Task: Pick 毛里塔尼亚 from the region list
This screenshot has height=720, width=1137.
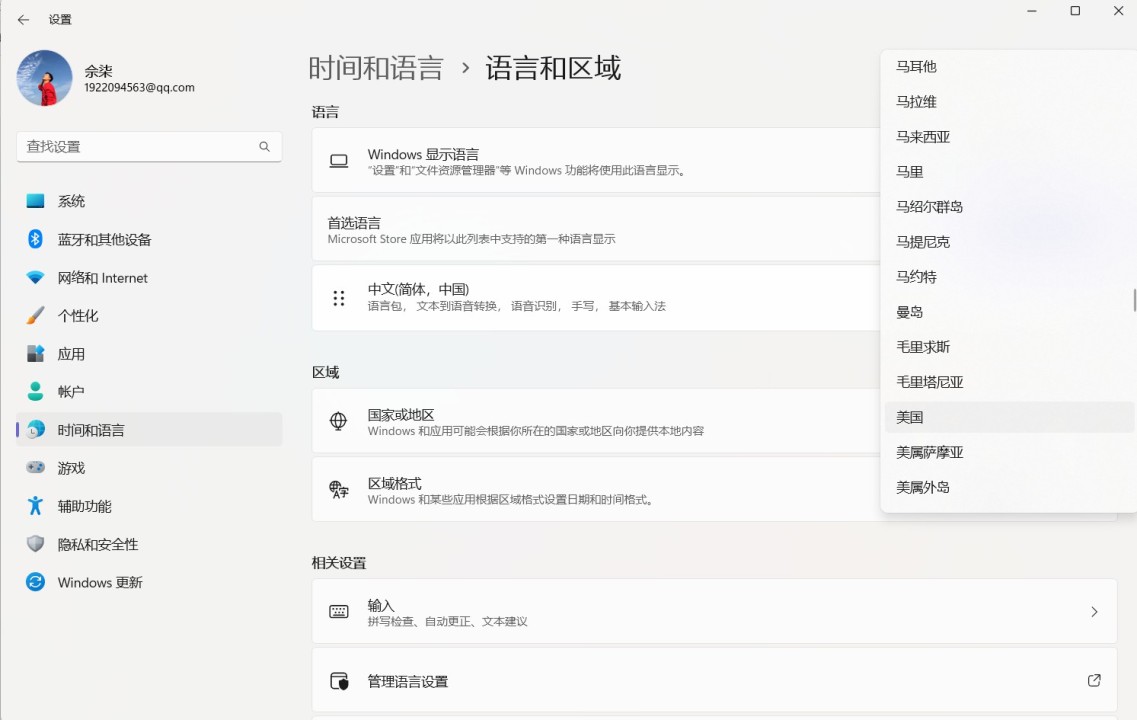Action: point(1008,382)
